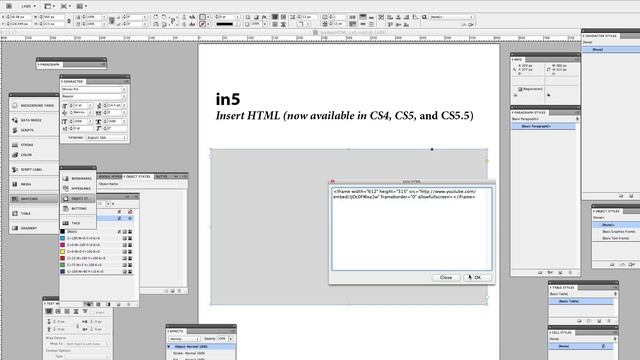Open the Buttons panel

tap(78, 208)
